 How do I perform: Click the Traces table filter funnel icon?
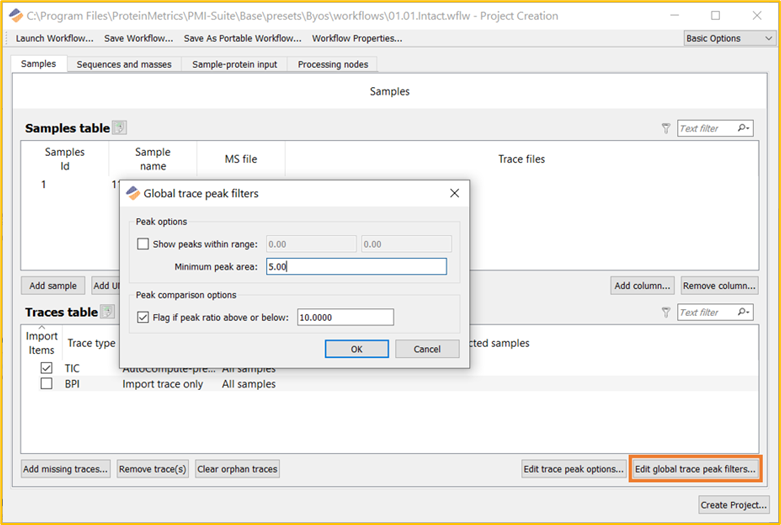[x=666, y=313]
